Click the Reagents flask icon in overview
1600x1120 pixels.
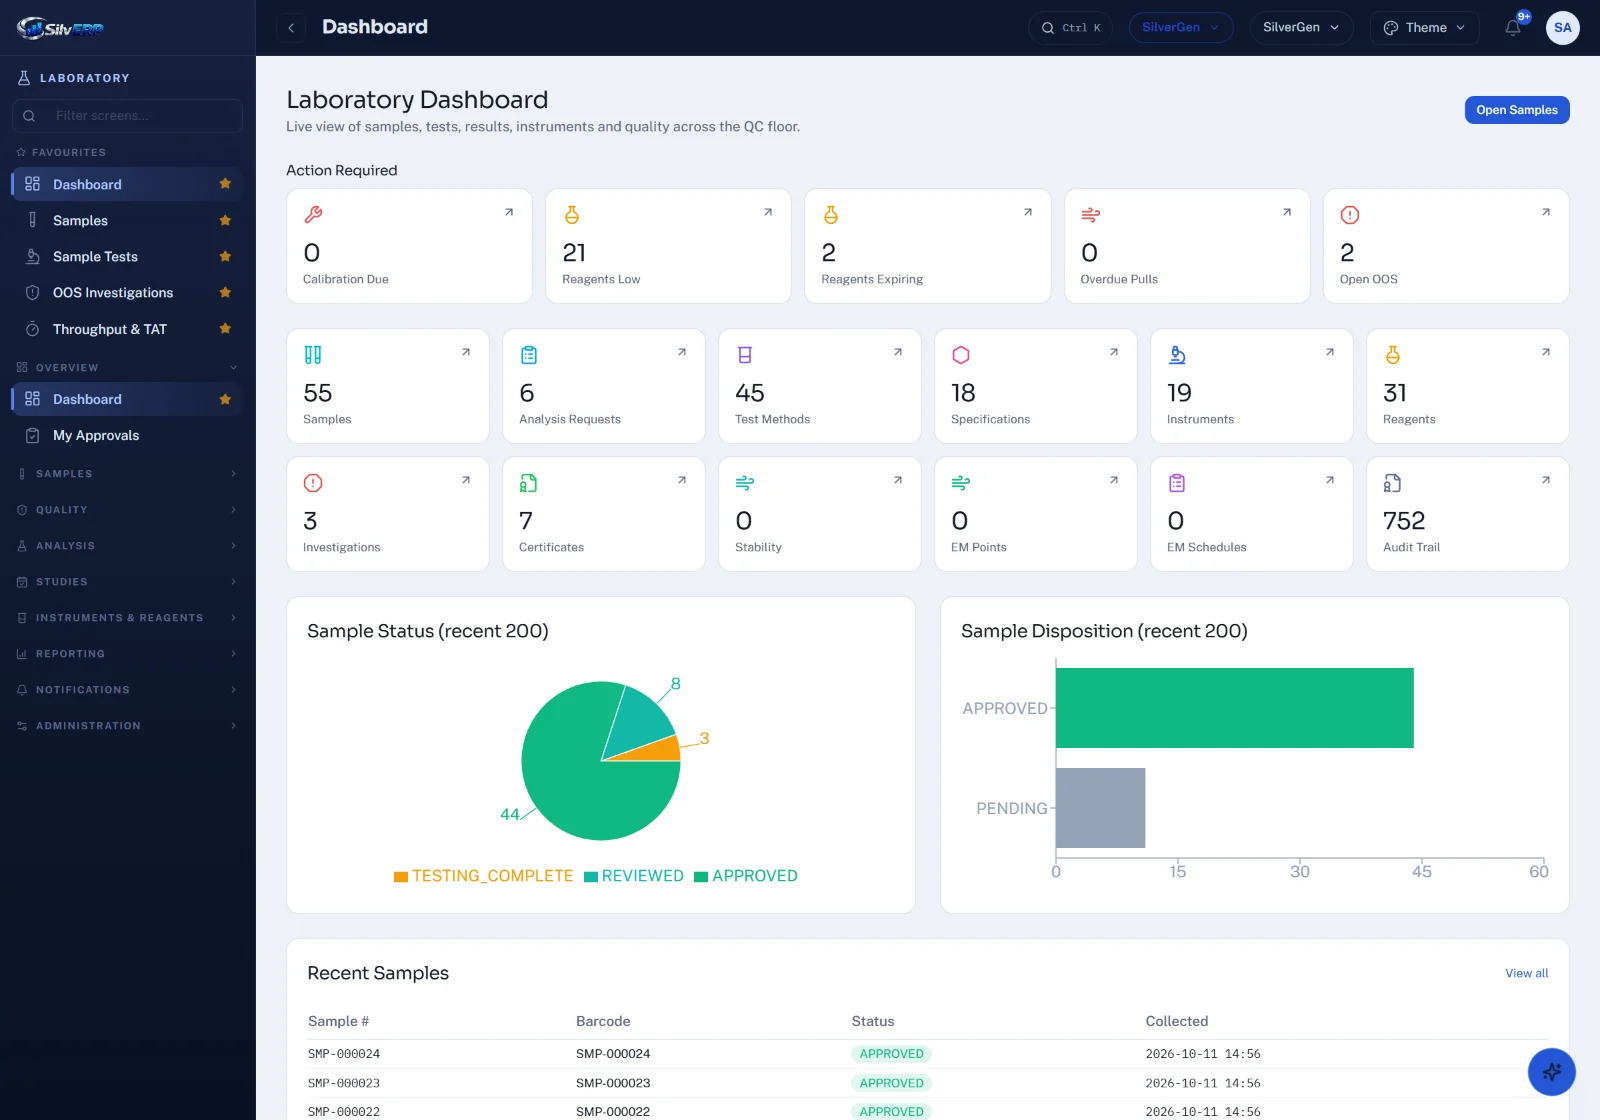coord(1393,355)
